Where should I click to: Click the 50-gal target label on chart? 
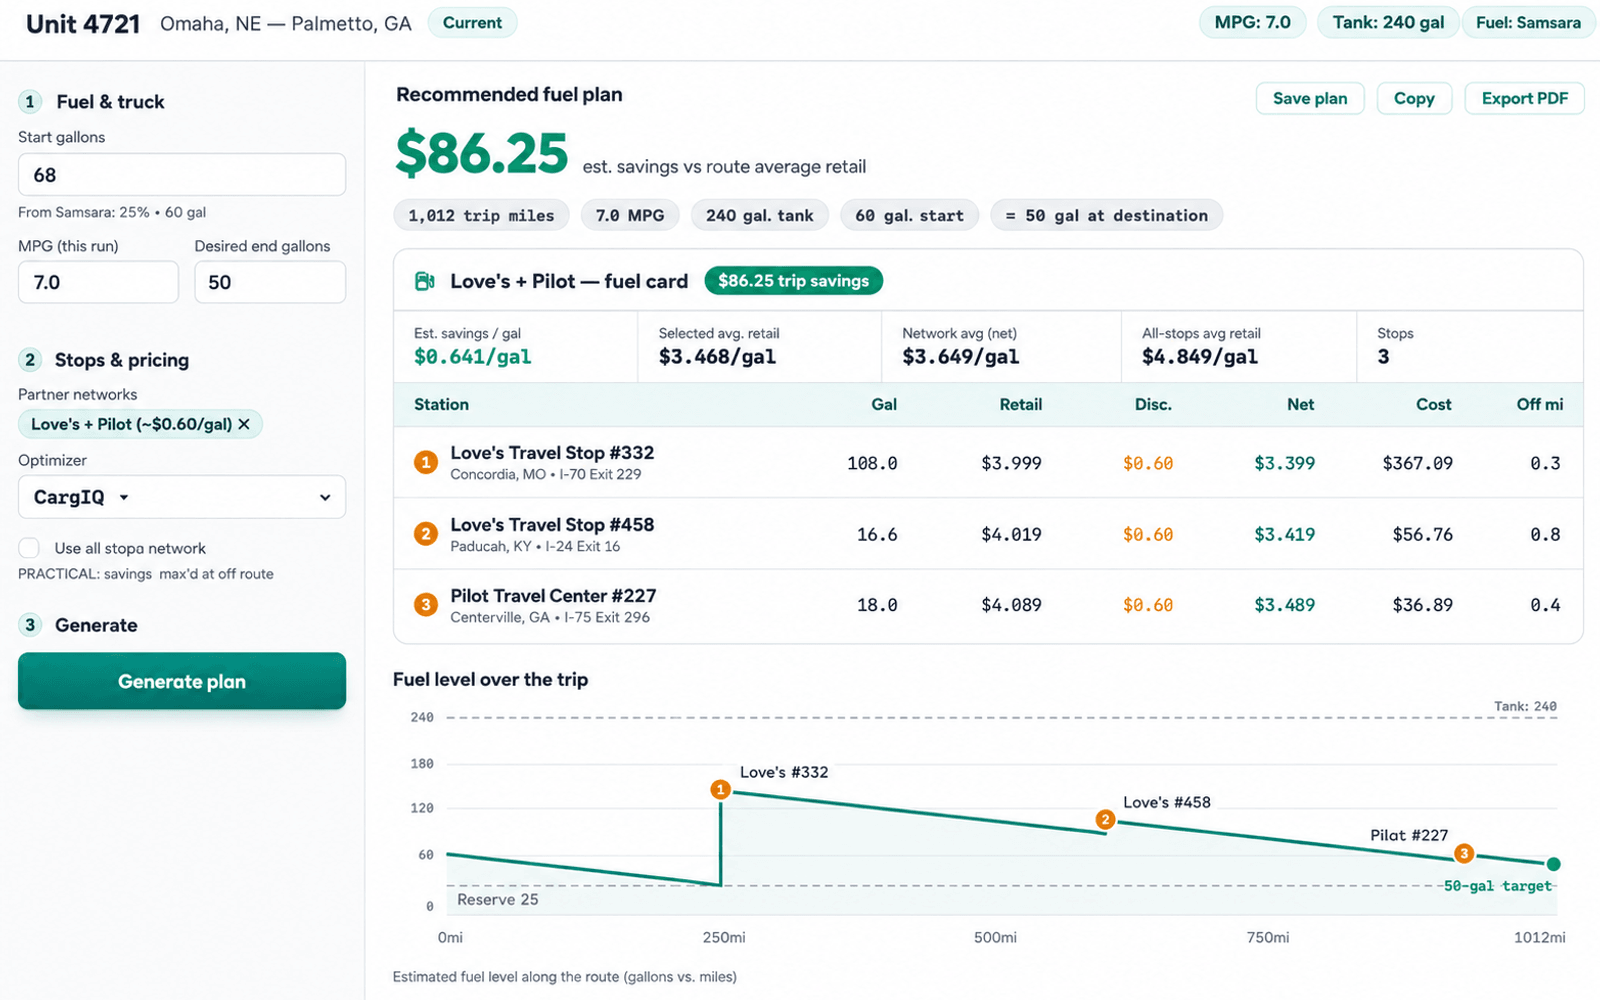1498,886
